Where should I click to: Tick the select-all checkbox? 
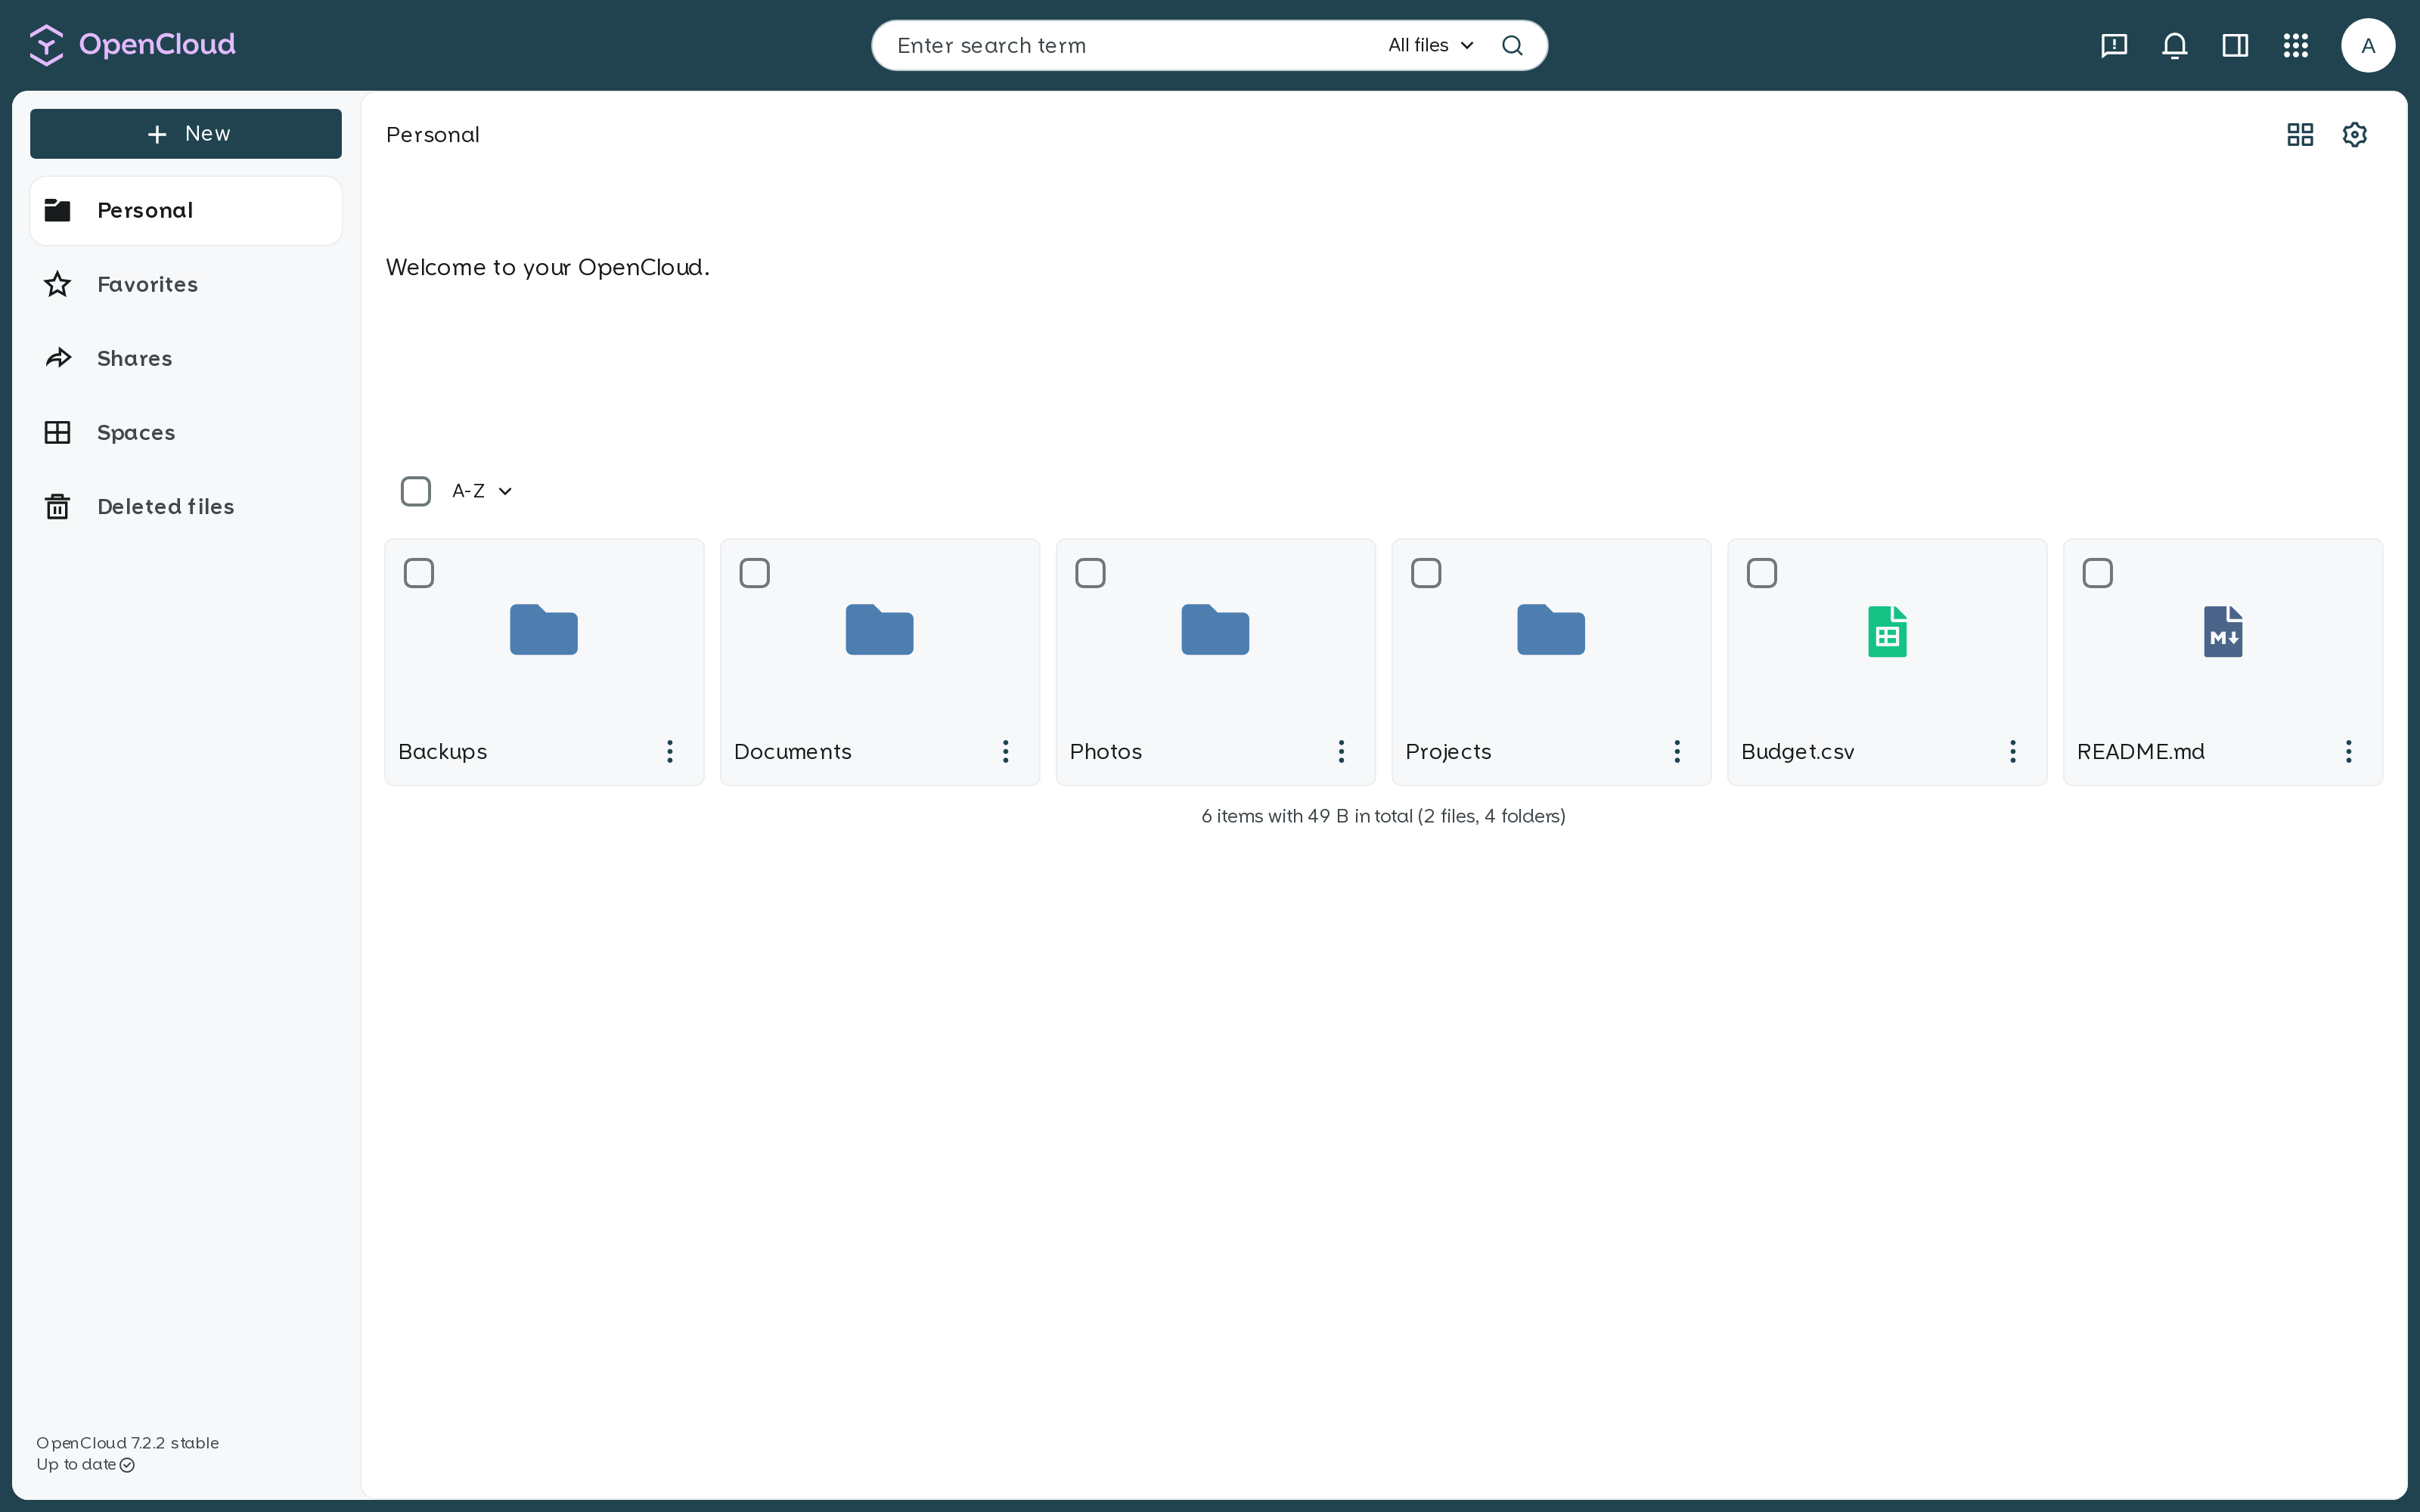point(416,491)
